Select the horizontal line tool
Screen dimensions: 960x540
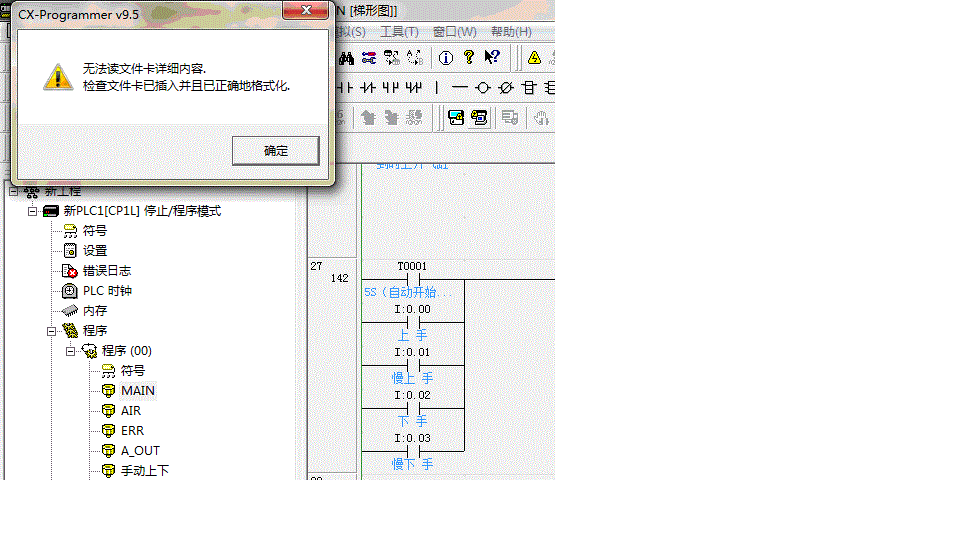tap(461, 88)
